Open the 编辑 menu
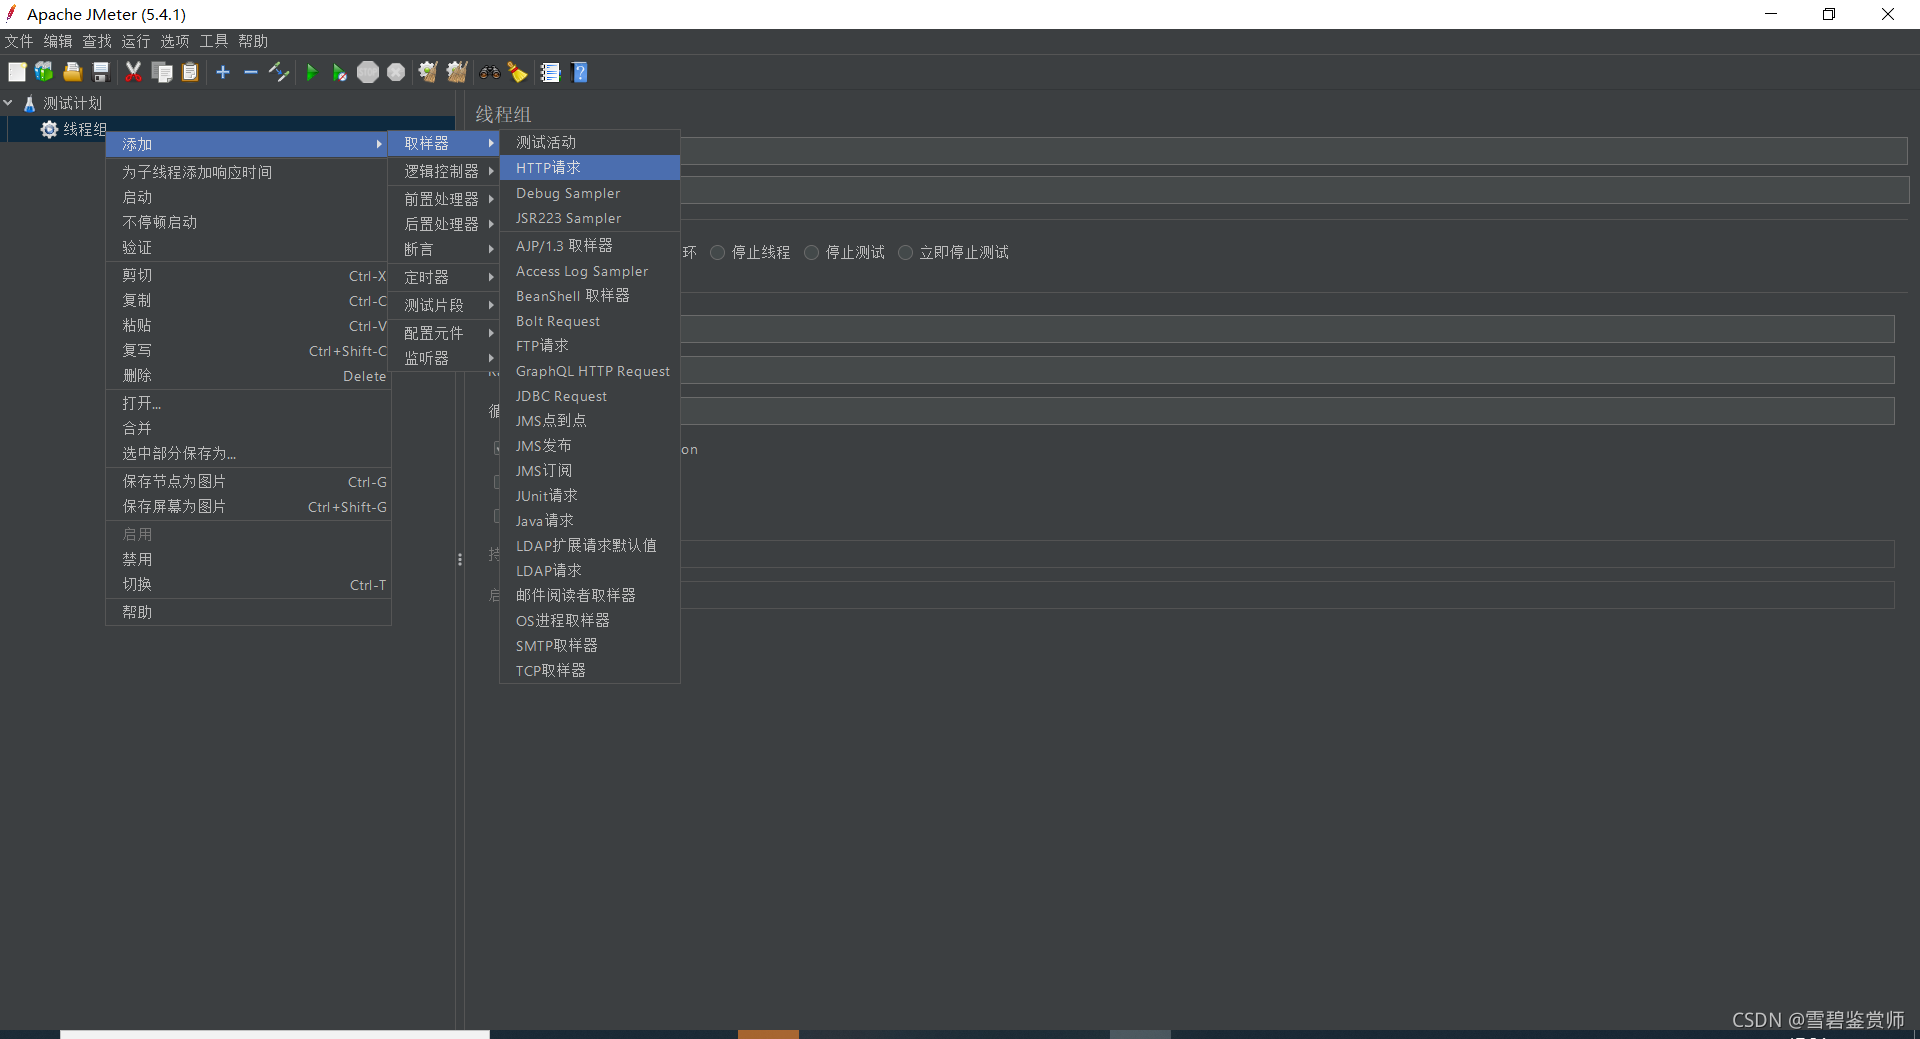Viewport: 1920px width, 1039px height. coord(58,41)
